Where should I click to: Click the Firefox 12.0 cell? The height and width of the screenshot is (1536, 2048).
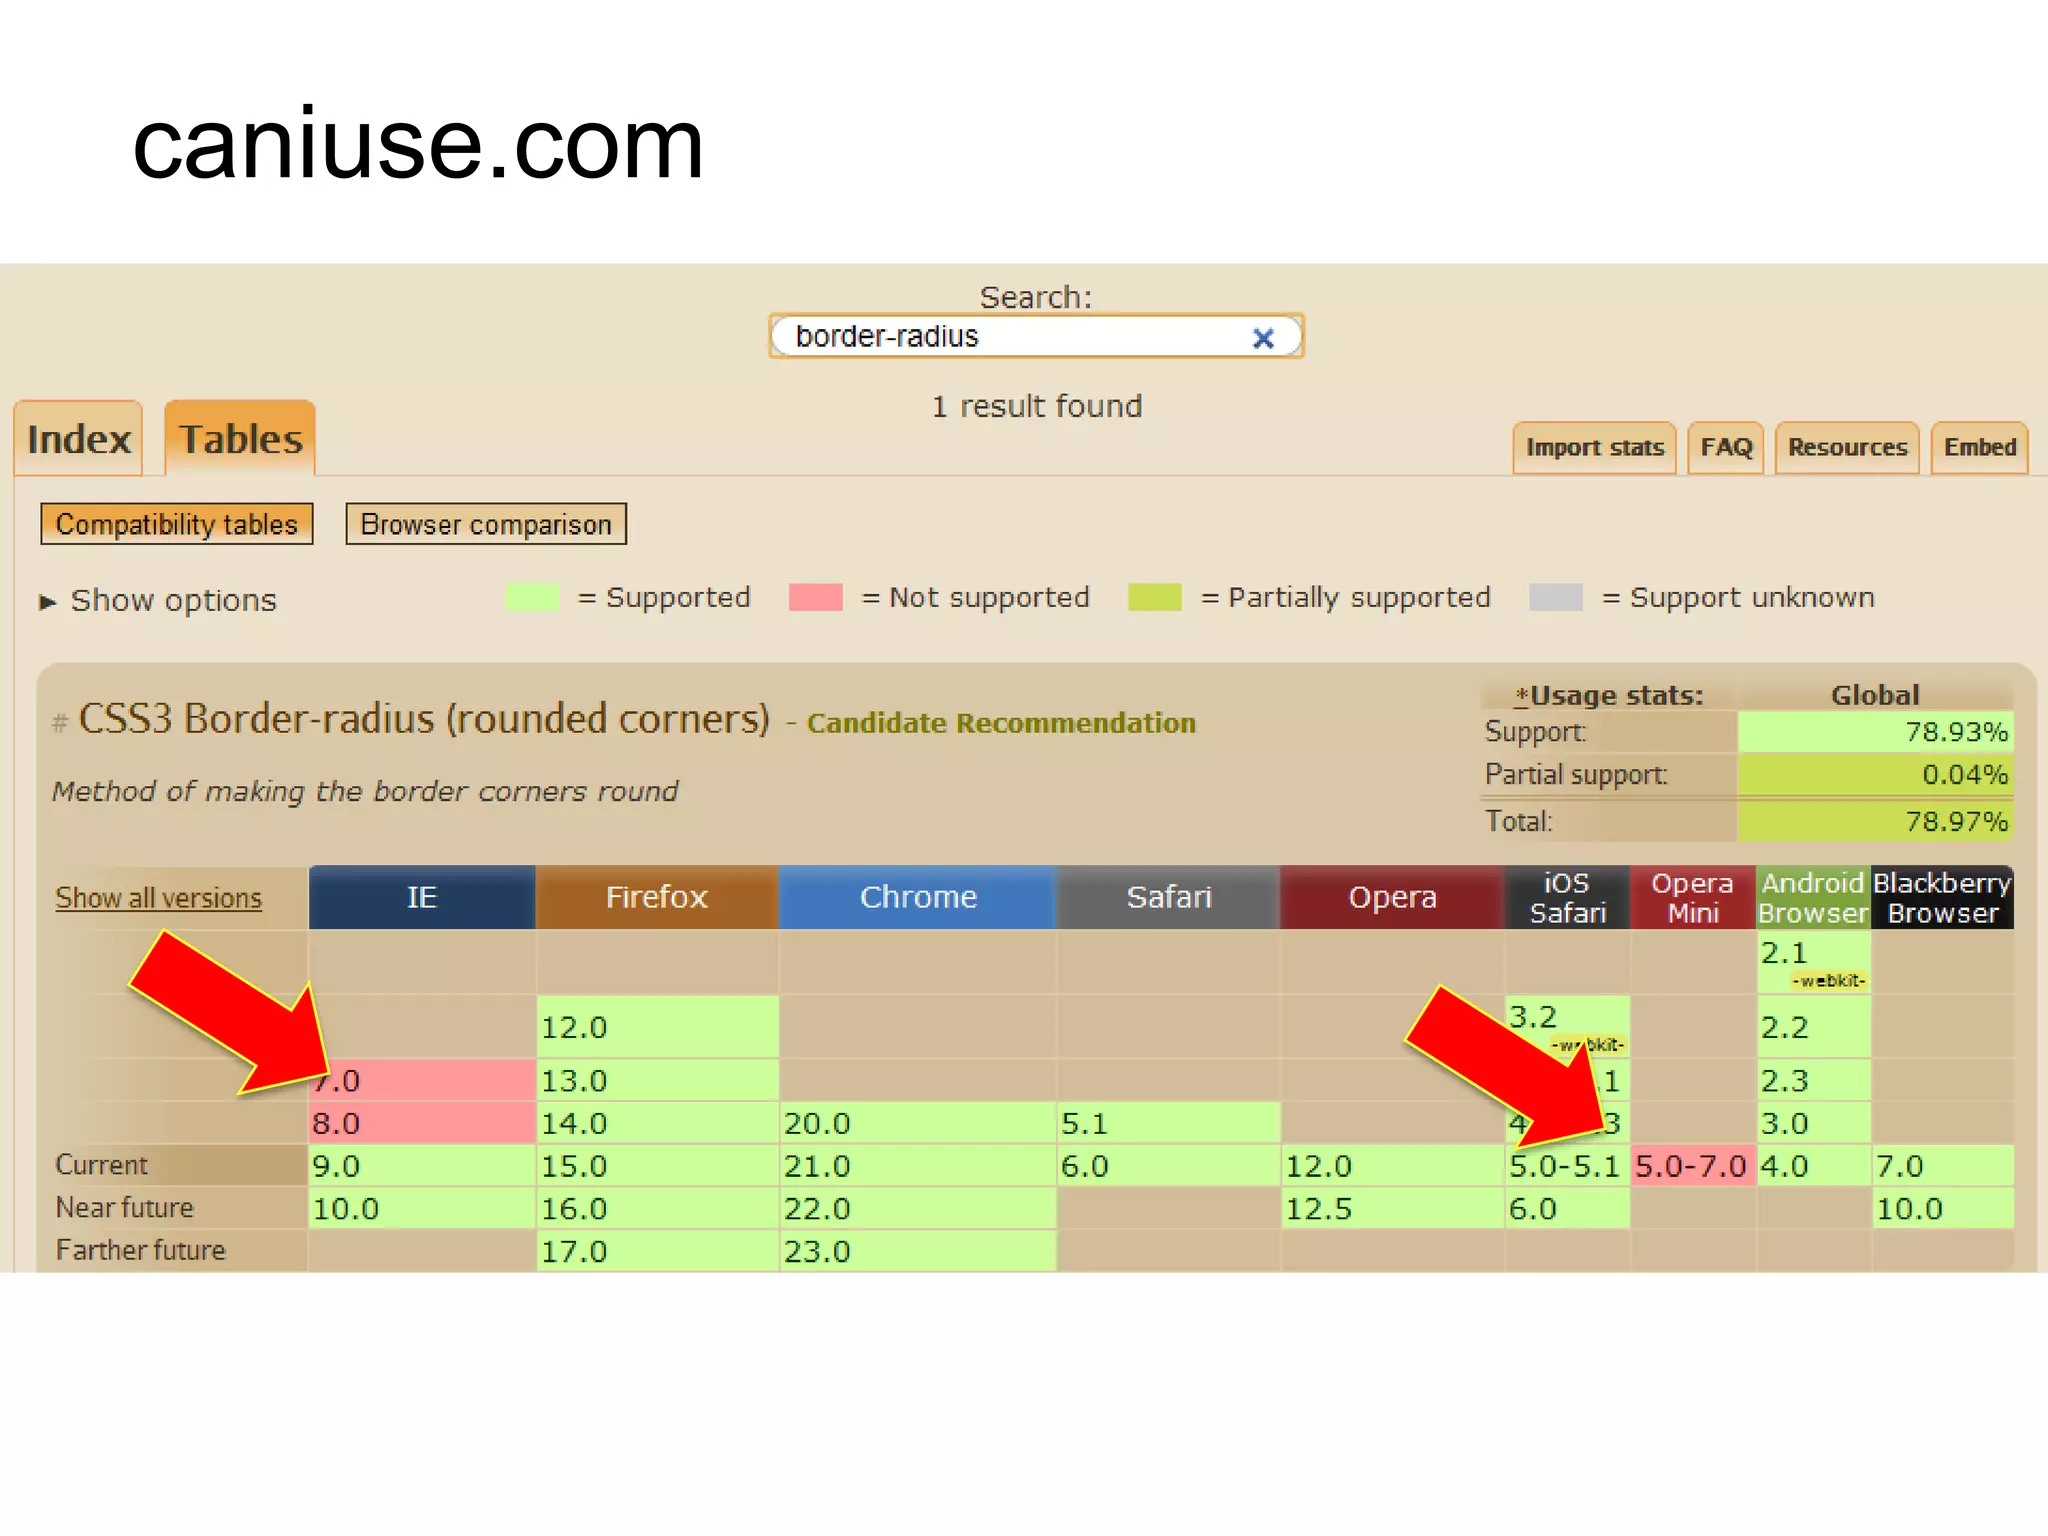[657, 1026]
